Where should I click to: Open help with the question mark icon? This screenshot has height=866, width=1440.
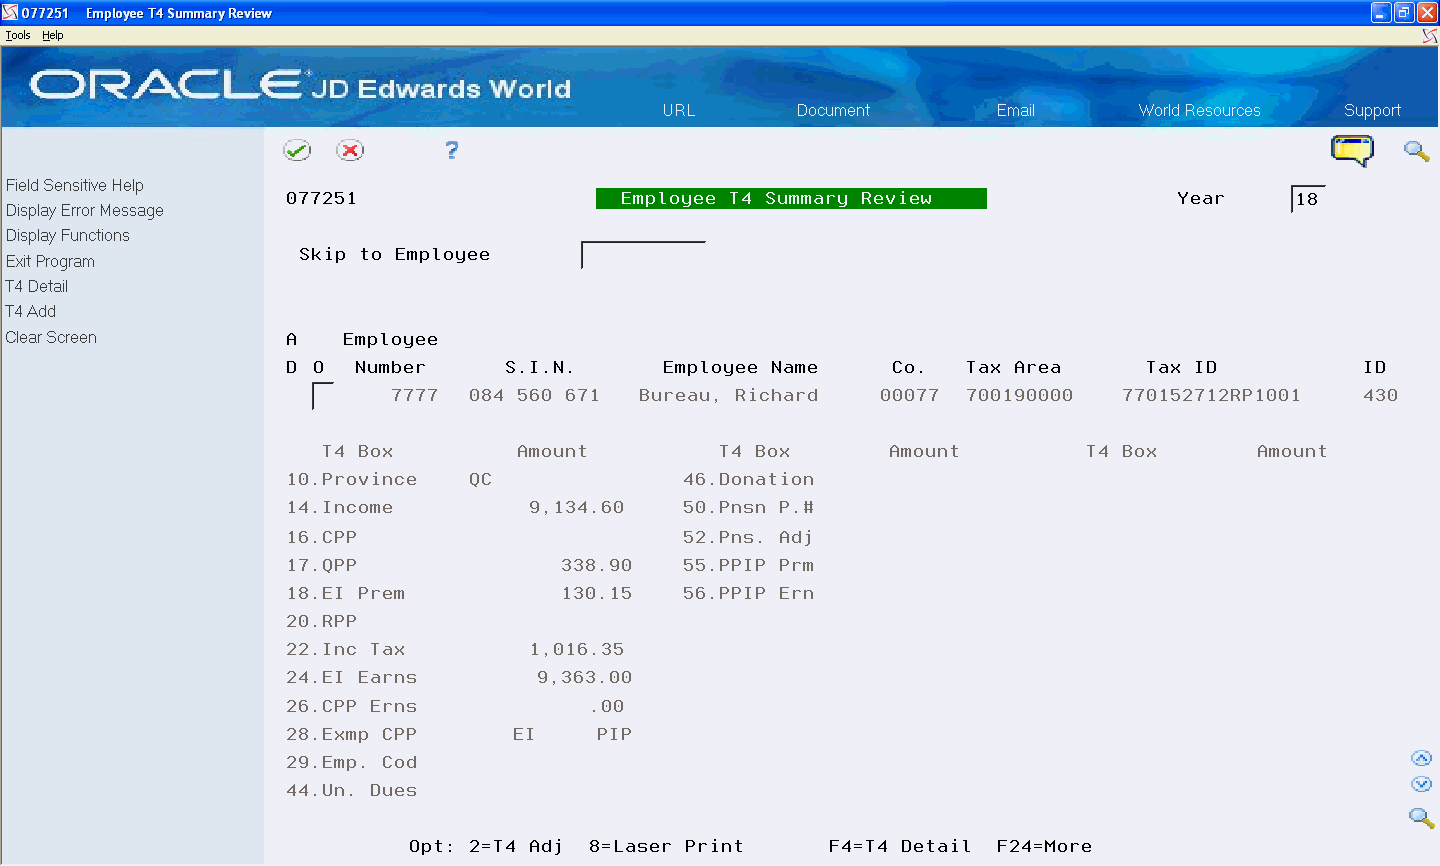point(452,150)
